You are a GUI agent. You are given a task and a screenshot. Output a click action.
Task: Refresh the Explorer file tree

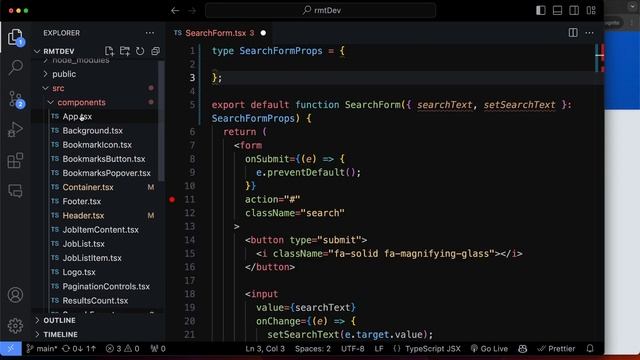coord(140,51)
